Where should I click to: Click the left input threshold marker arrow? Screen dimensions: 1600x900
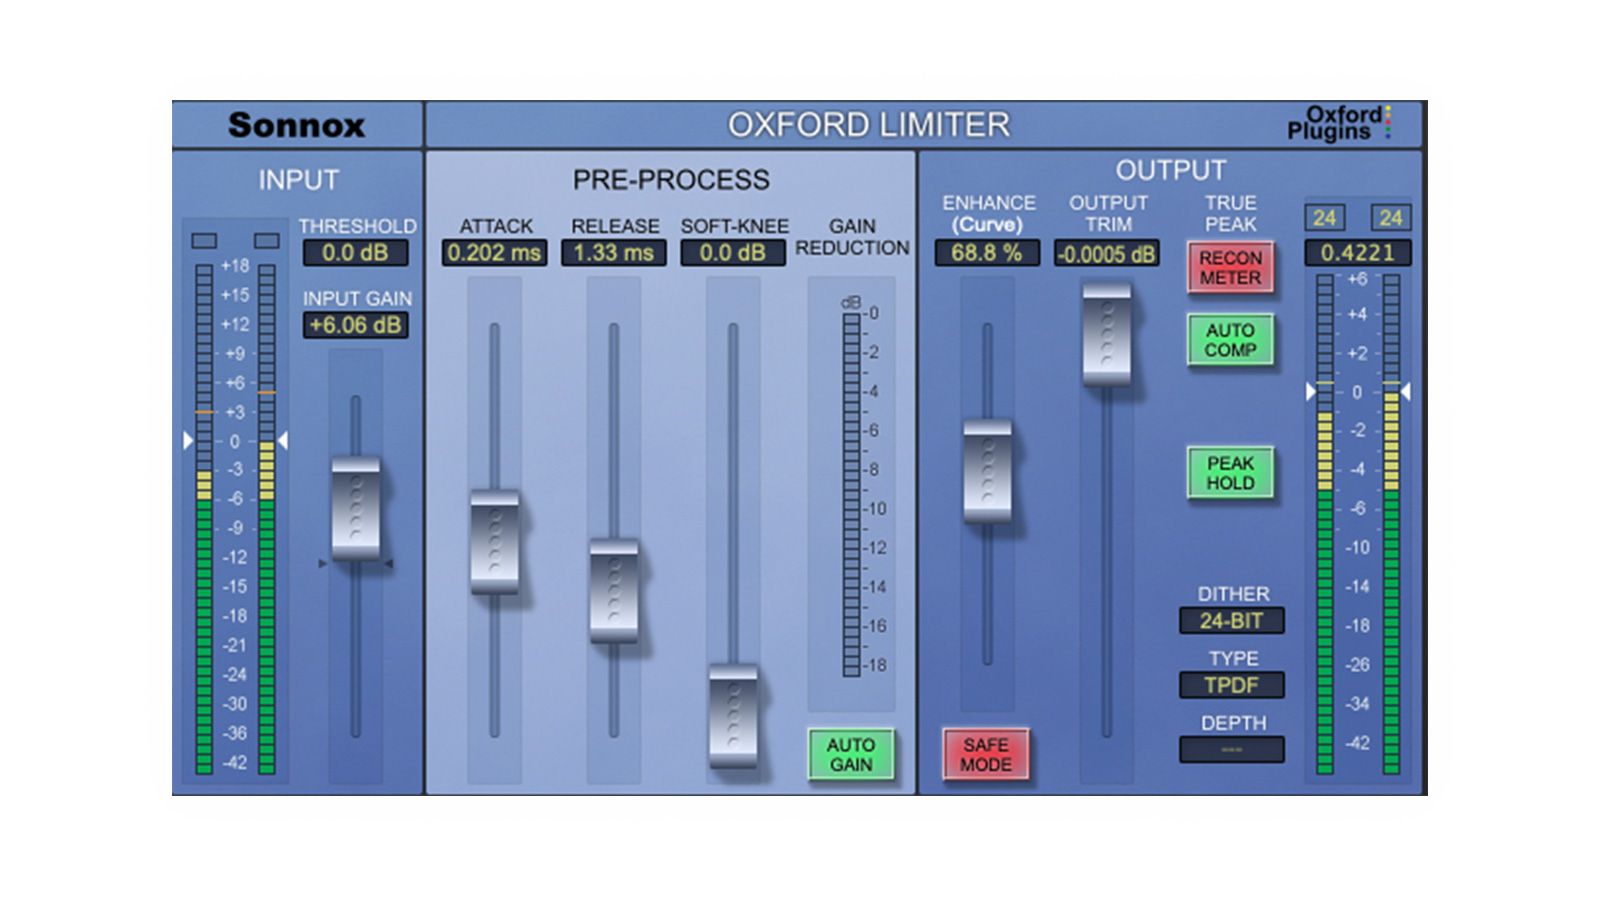click(x=188, y=440)
